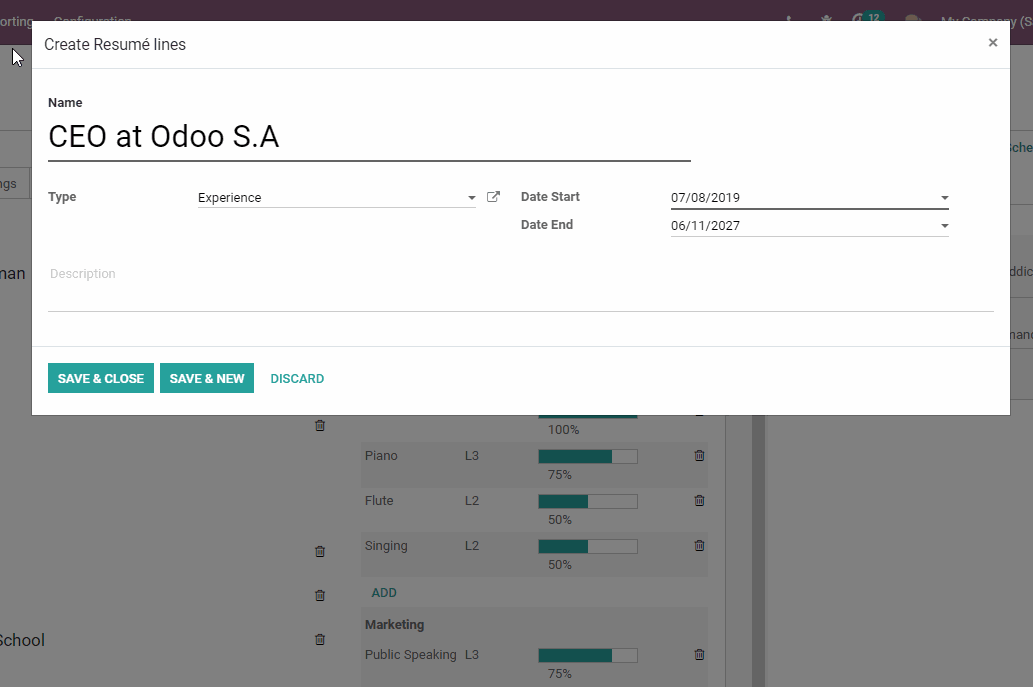Image resolution: width=1033 pixels, height=687 pixels.
Task: Click the Public Speaking 75% progress bar
Action: click(588, 655)
